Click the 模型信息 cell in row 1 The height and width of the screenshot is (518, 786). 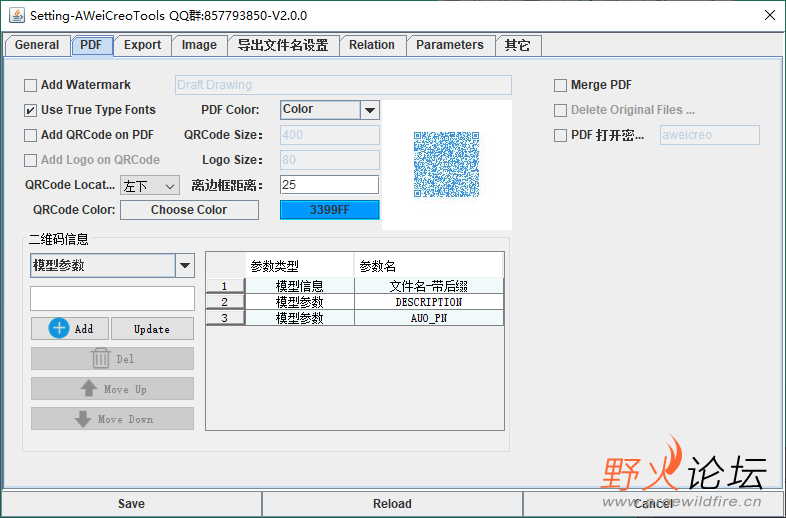pos(300,286)
